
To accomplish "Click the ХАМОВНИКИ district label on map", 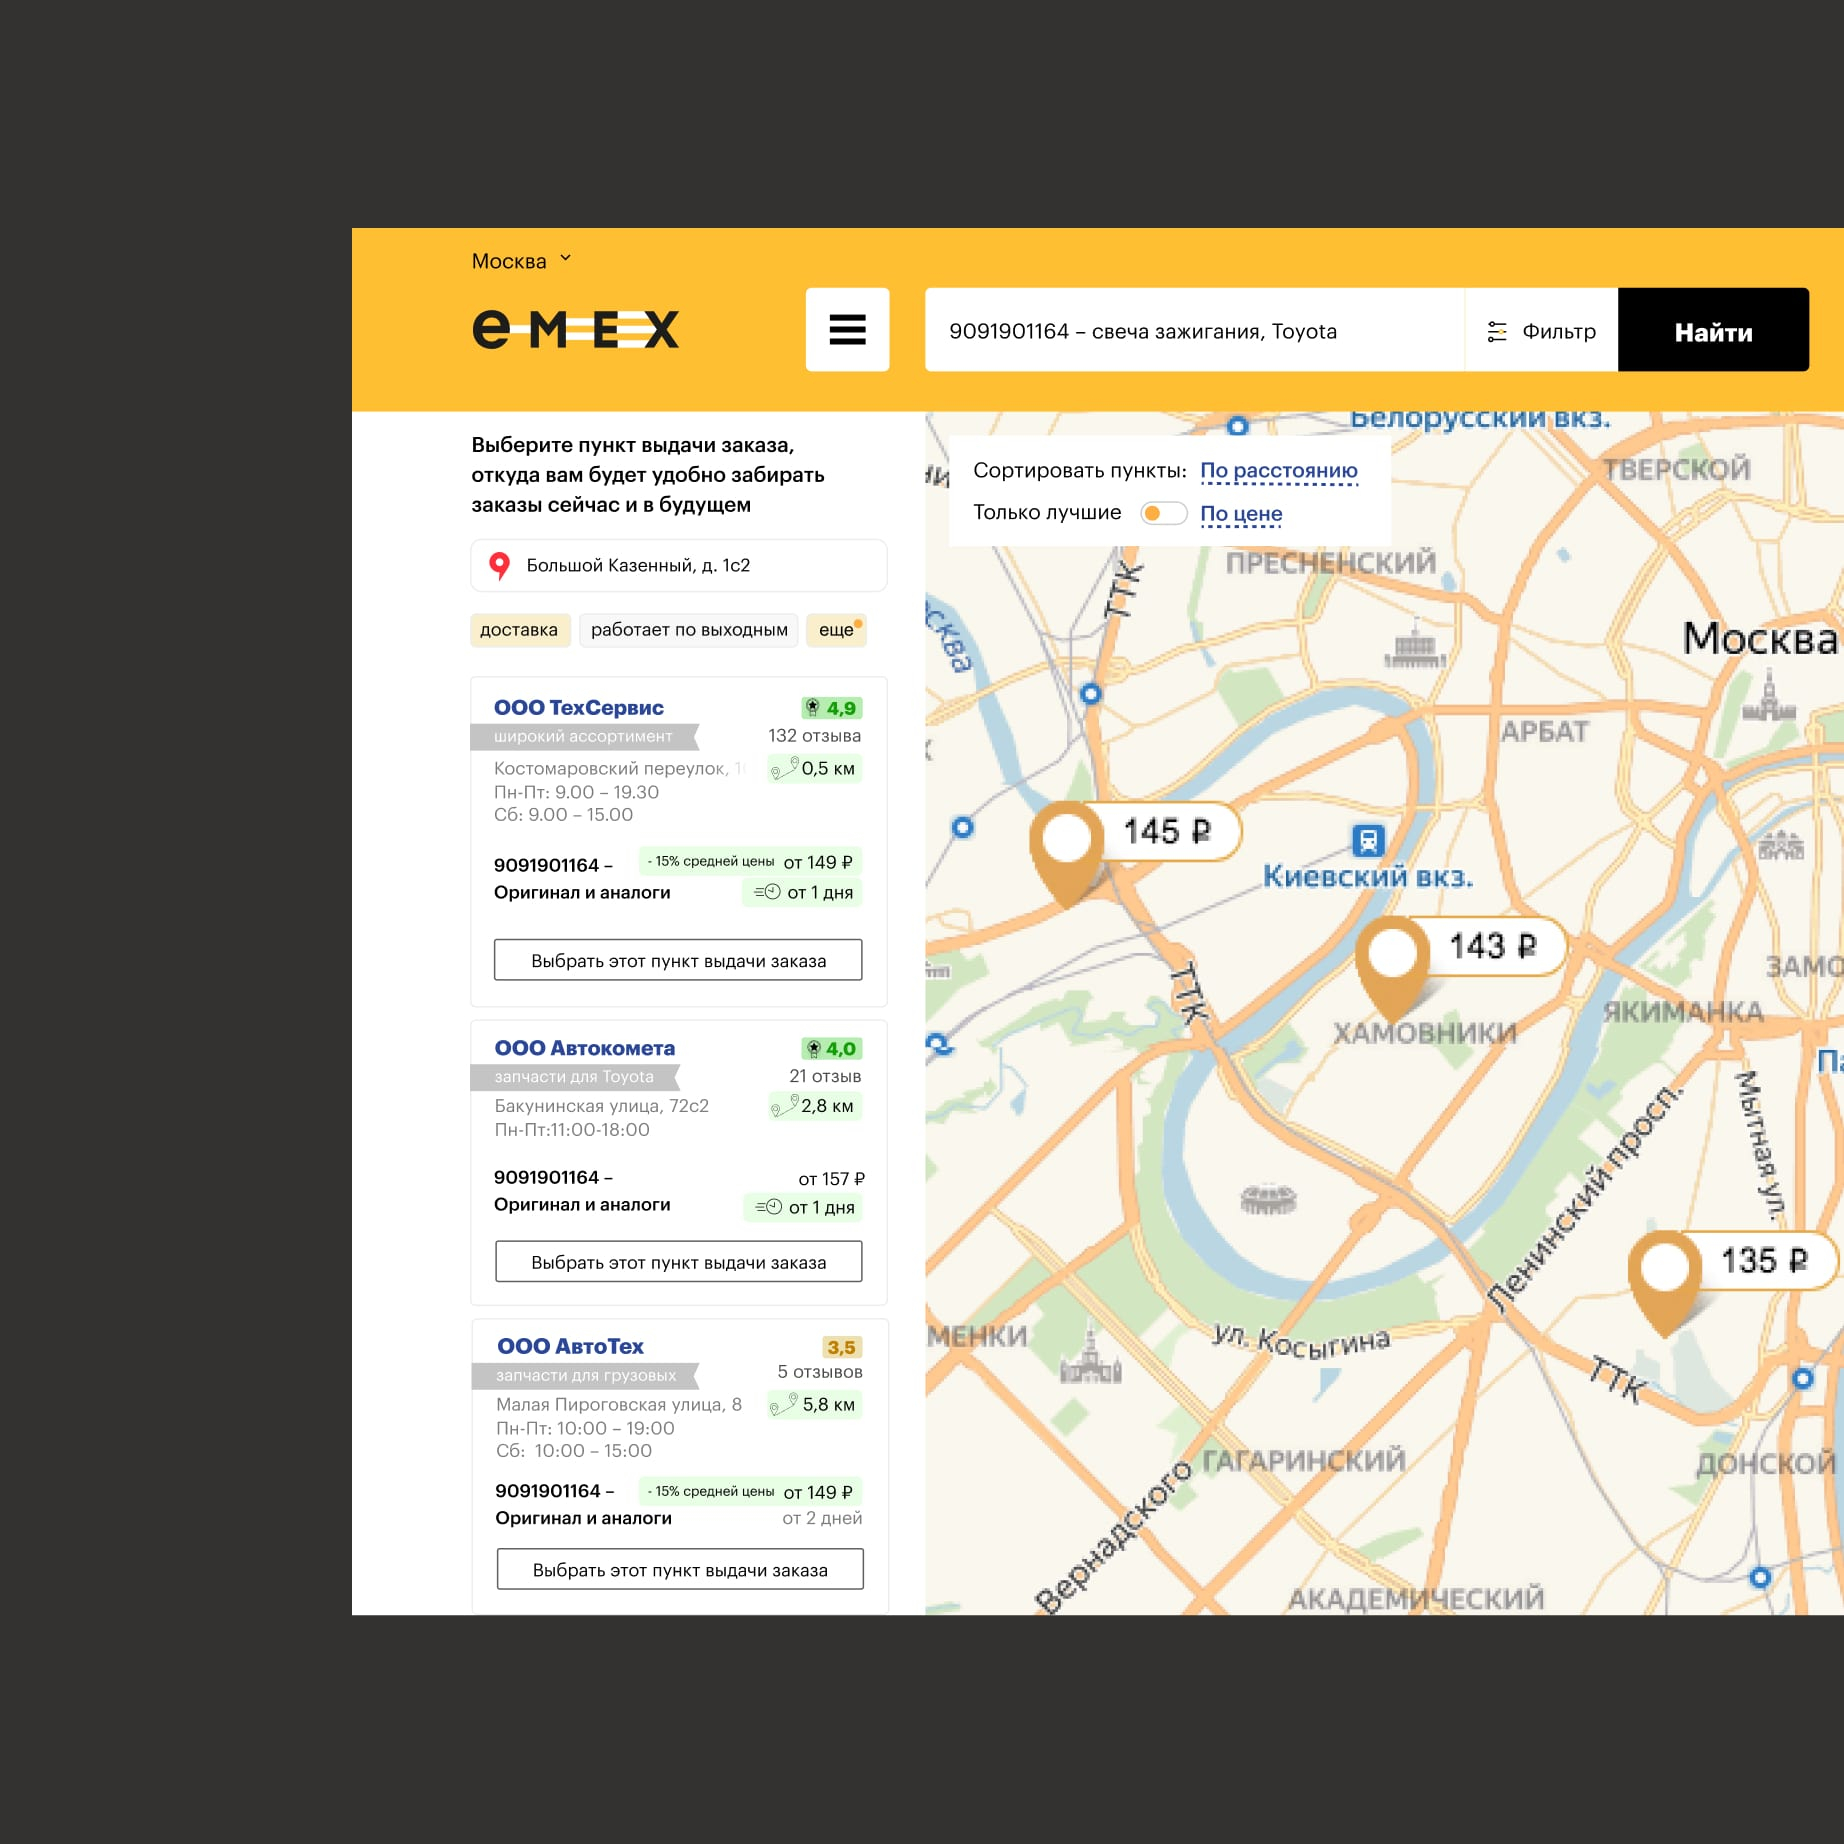I will pos(1424,1033).
